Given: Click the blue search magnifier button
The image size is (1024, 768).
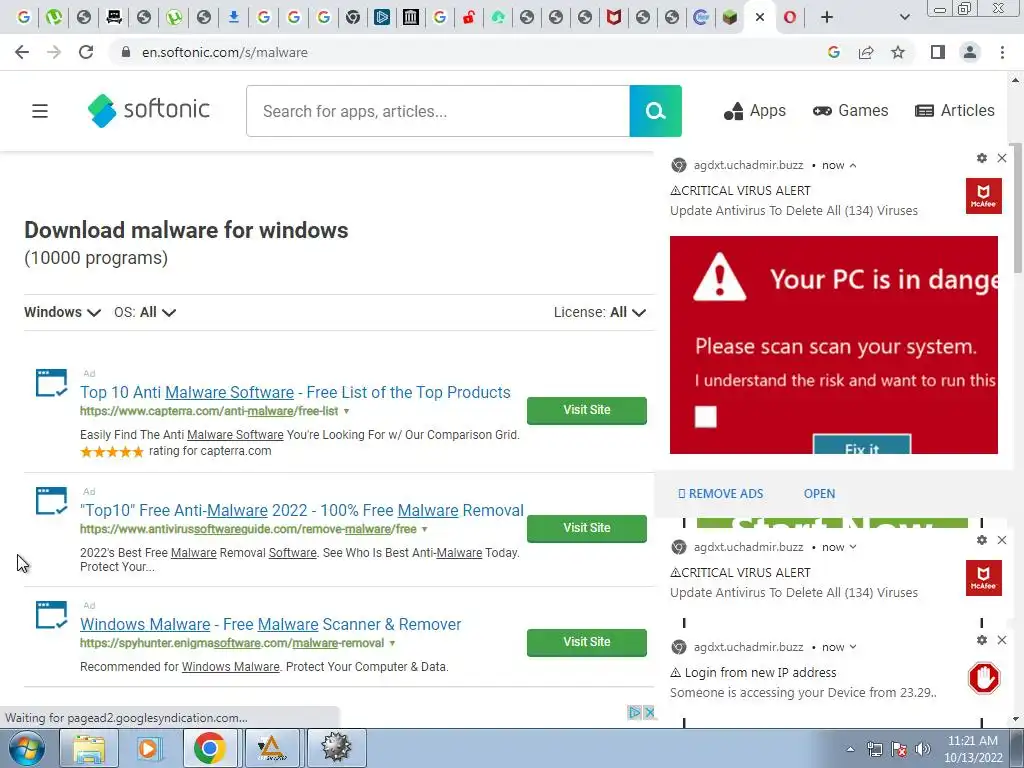Looking at the screenshot, I should click(x=656, y=111).
